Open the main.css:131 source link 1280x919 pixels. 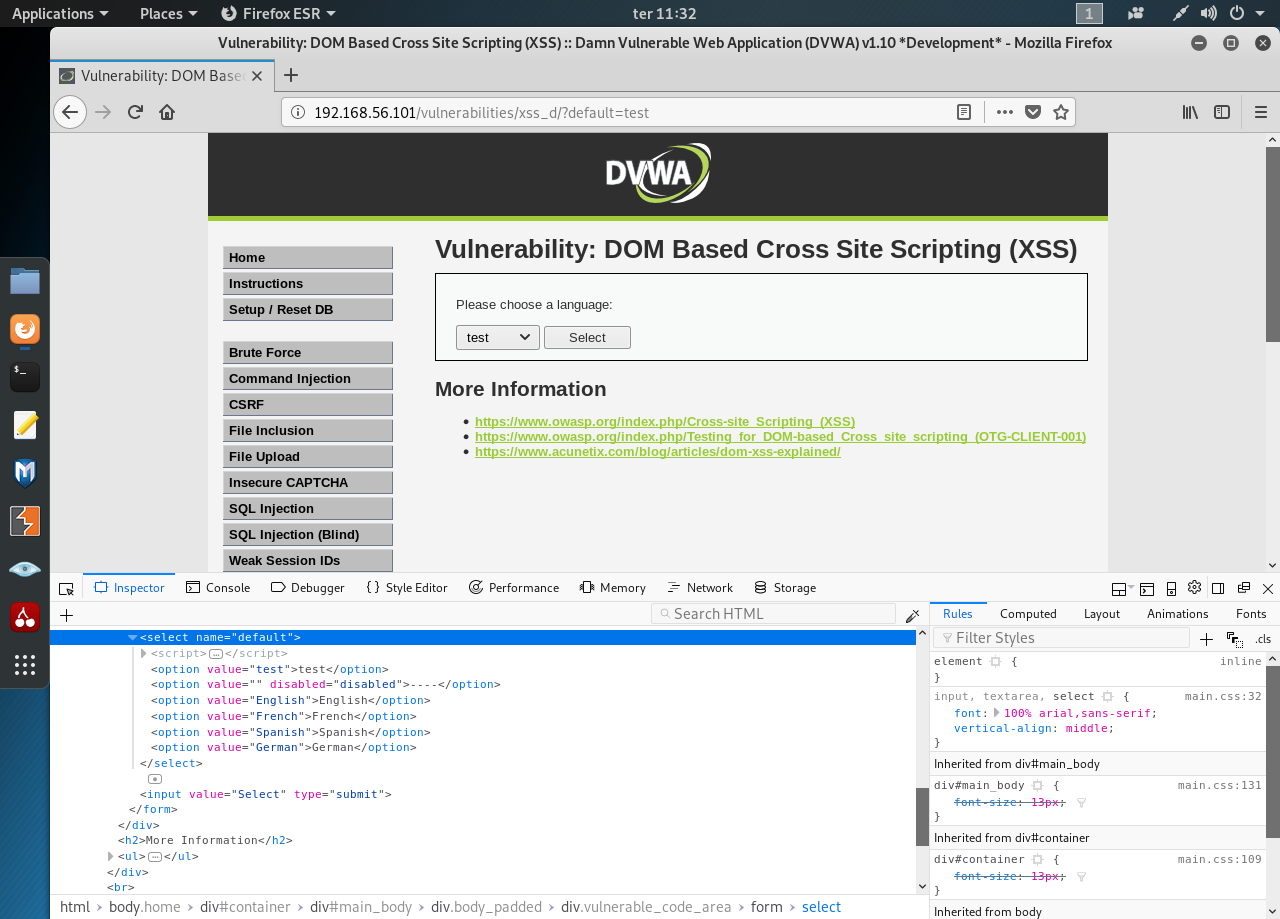(1220, 786)
